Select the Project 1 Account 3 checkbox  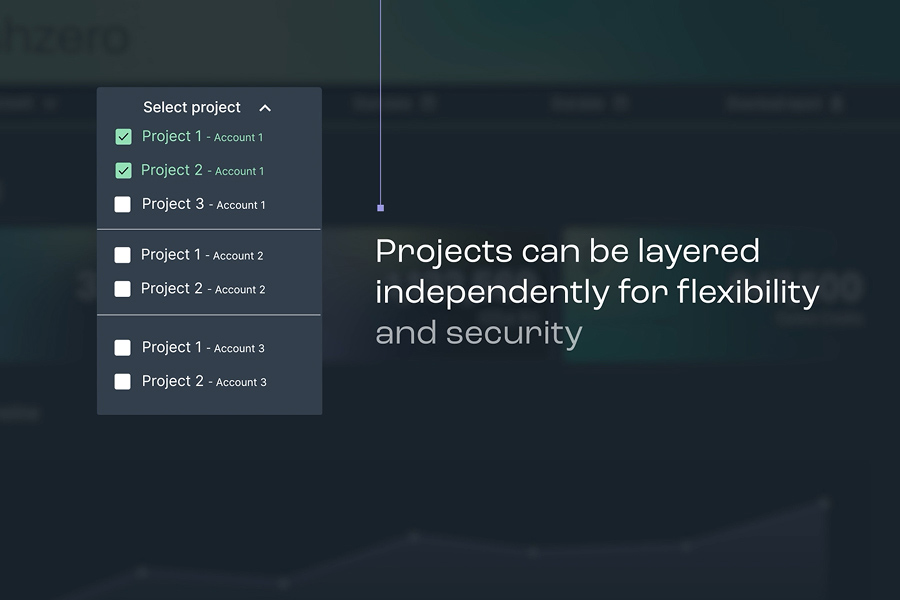122,348
